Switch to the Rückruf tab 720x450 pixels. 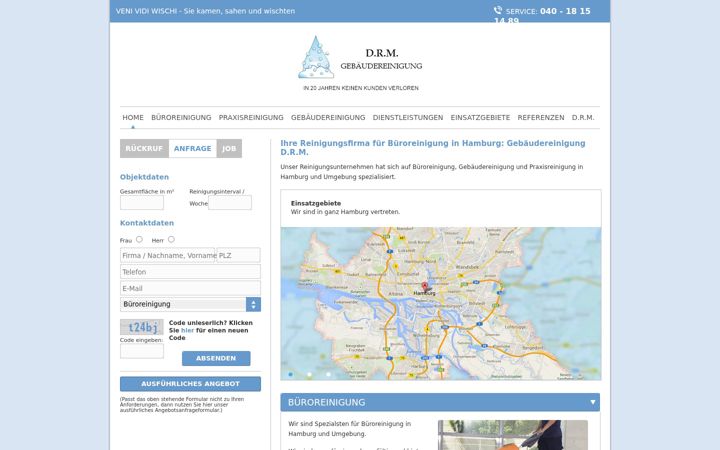(144, 148)
